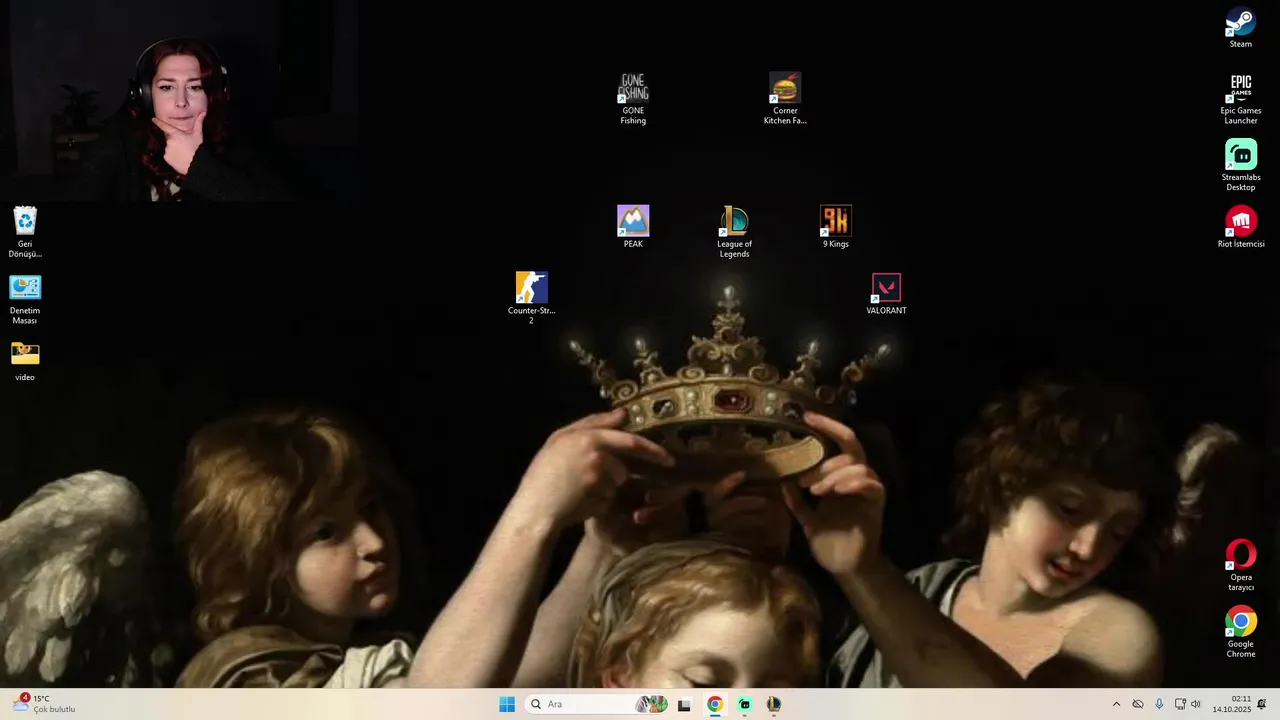
Task: Open notifications bell icon
Action: pyautogui.click(x=1262, y=704)
